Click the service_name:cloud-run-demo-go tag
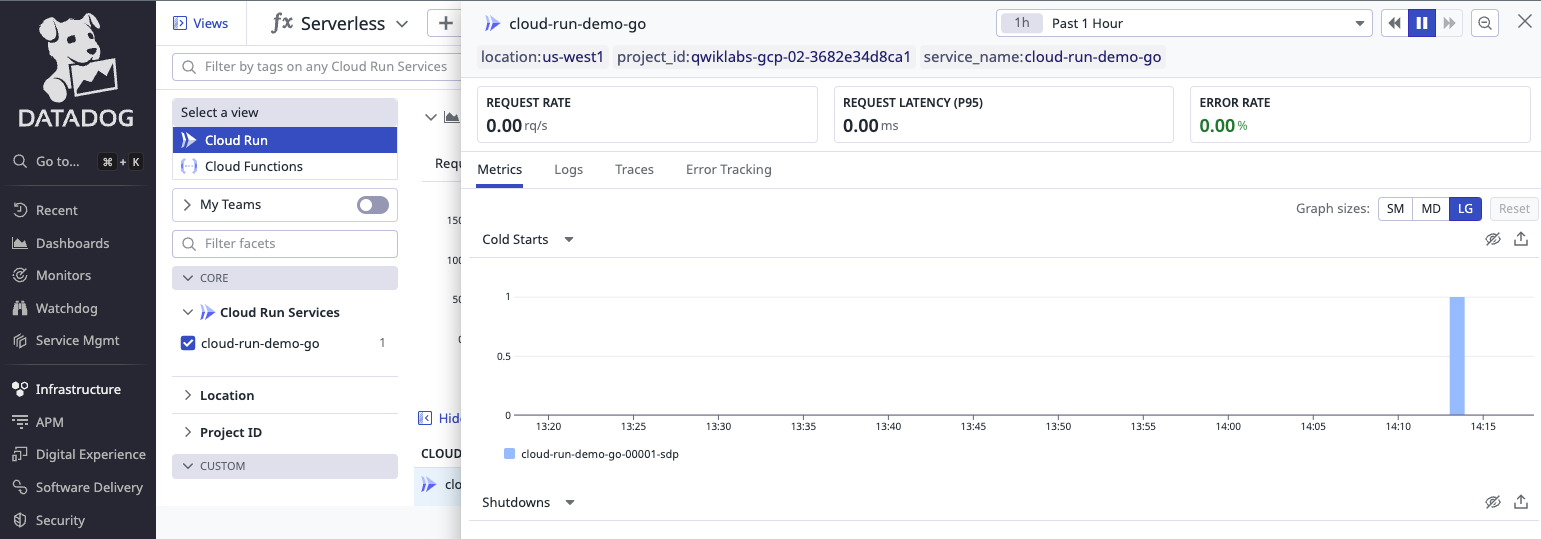 [1042, 57]
